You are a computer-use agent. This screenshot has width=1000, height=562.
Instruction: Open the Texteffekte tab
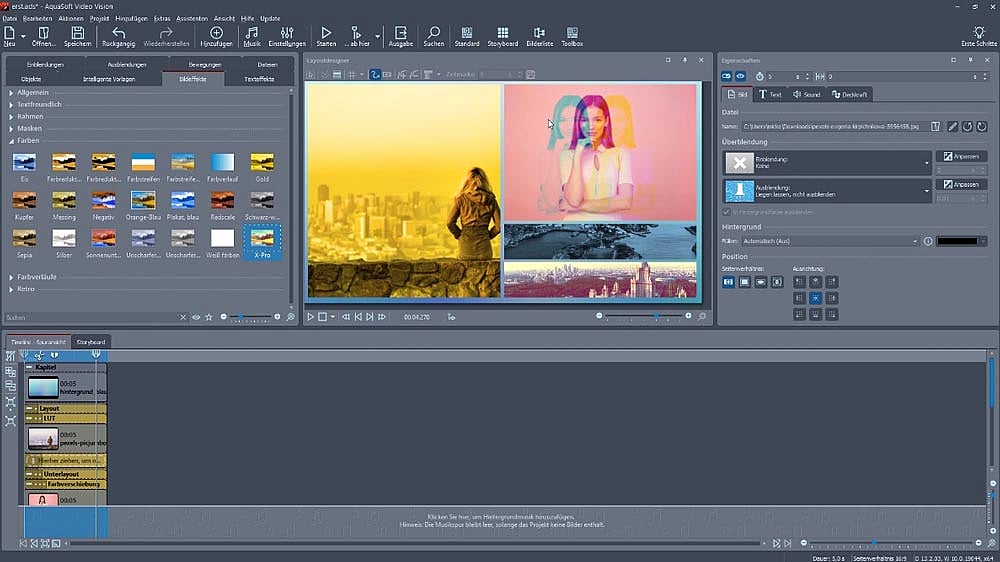(x=258, y=78)
